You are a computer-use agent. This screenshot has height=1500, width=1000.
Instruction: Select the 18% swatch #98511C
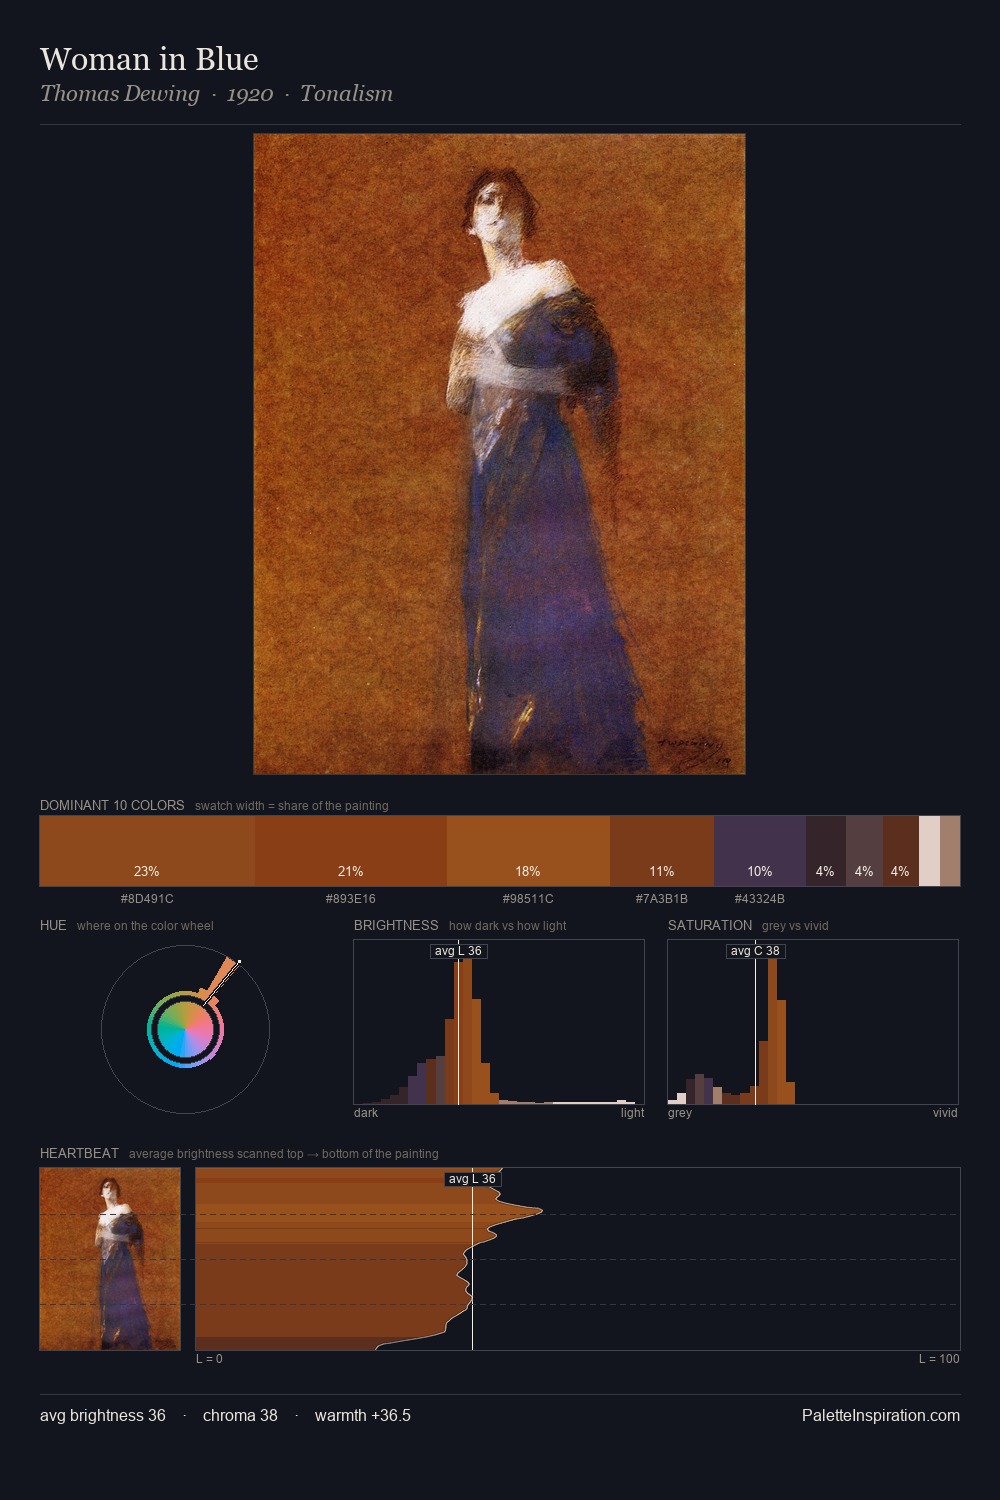coord(528,851)
